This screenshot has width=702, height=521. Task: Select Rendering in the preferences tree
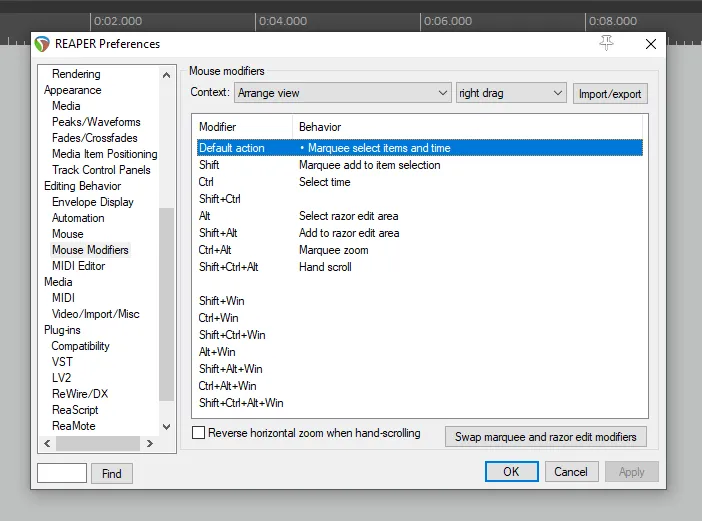(76, 74)
